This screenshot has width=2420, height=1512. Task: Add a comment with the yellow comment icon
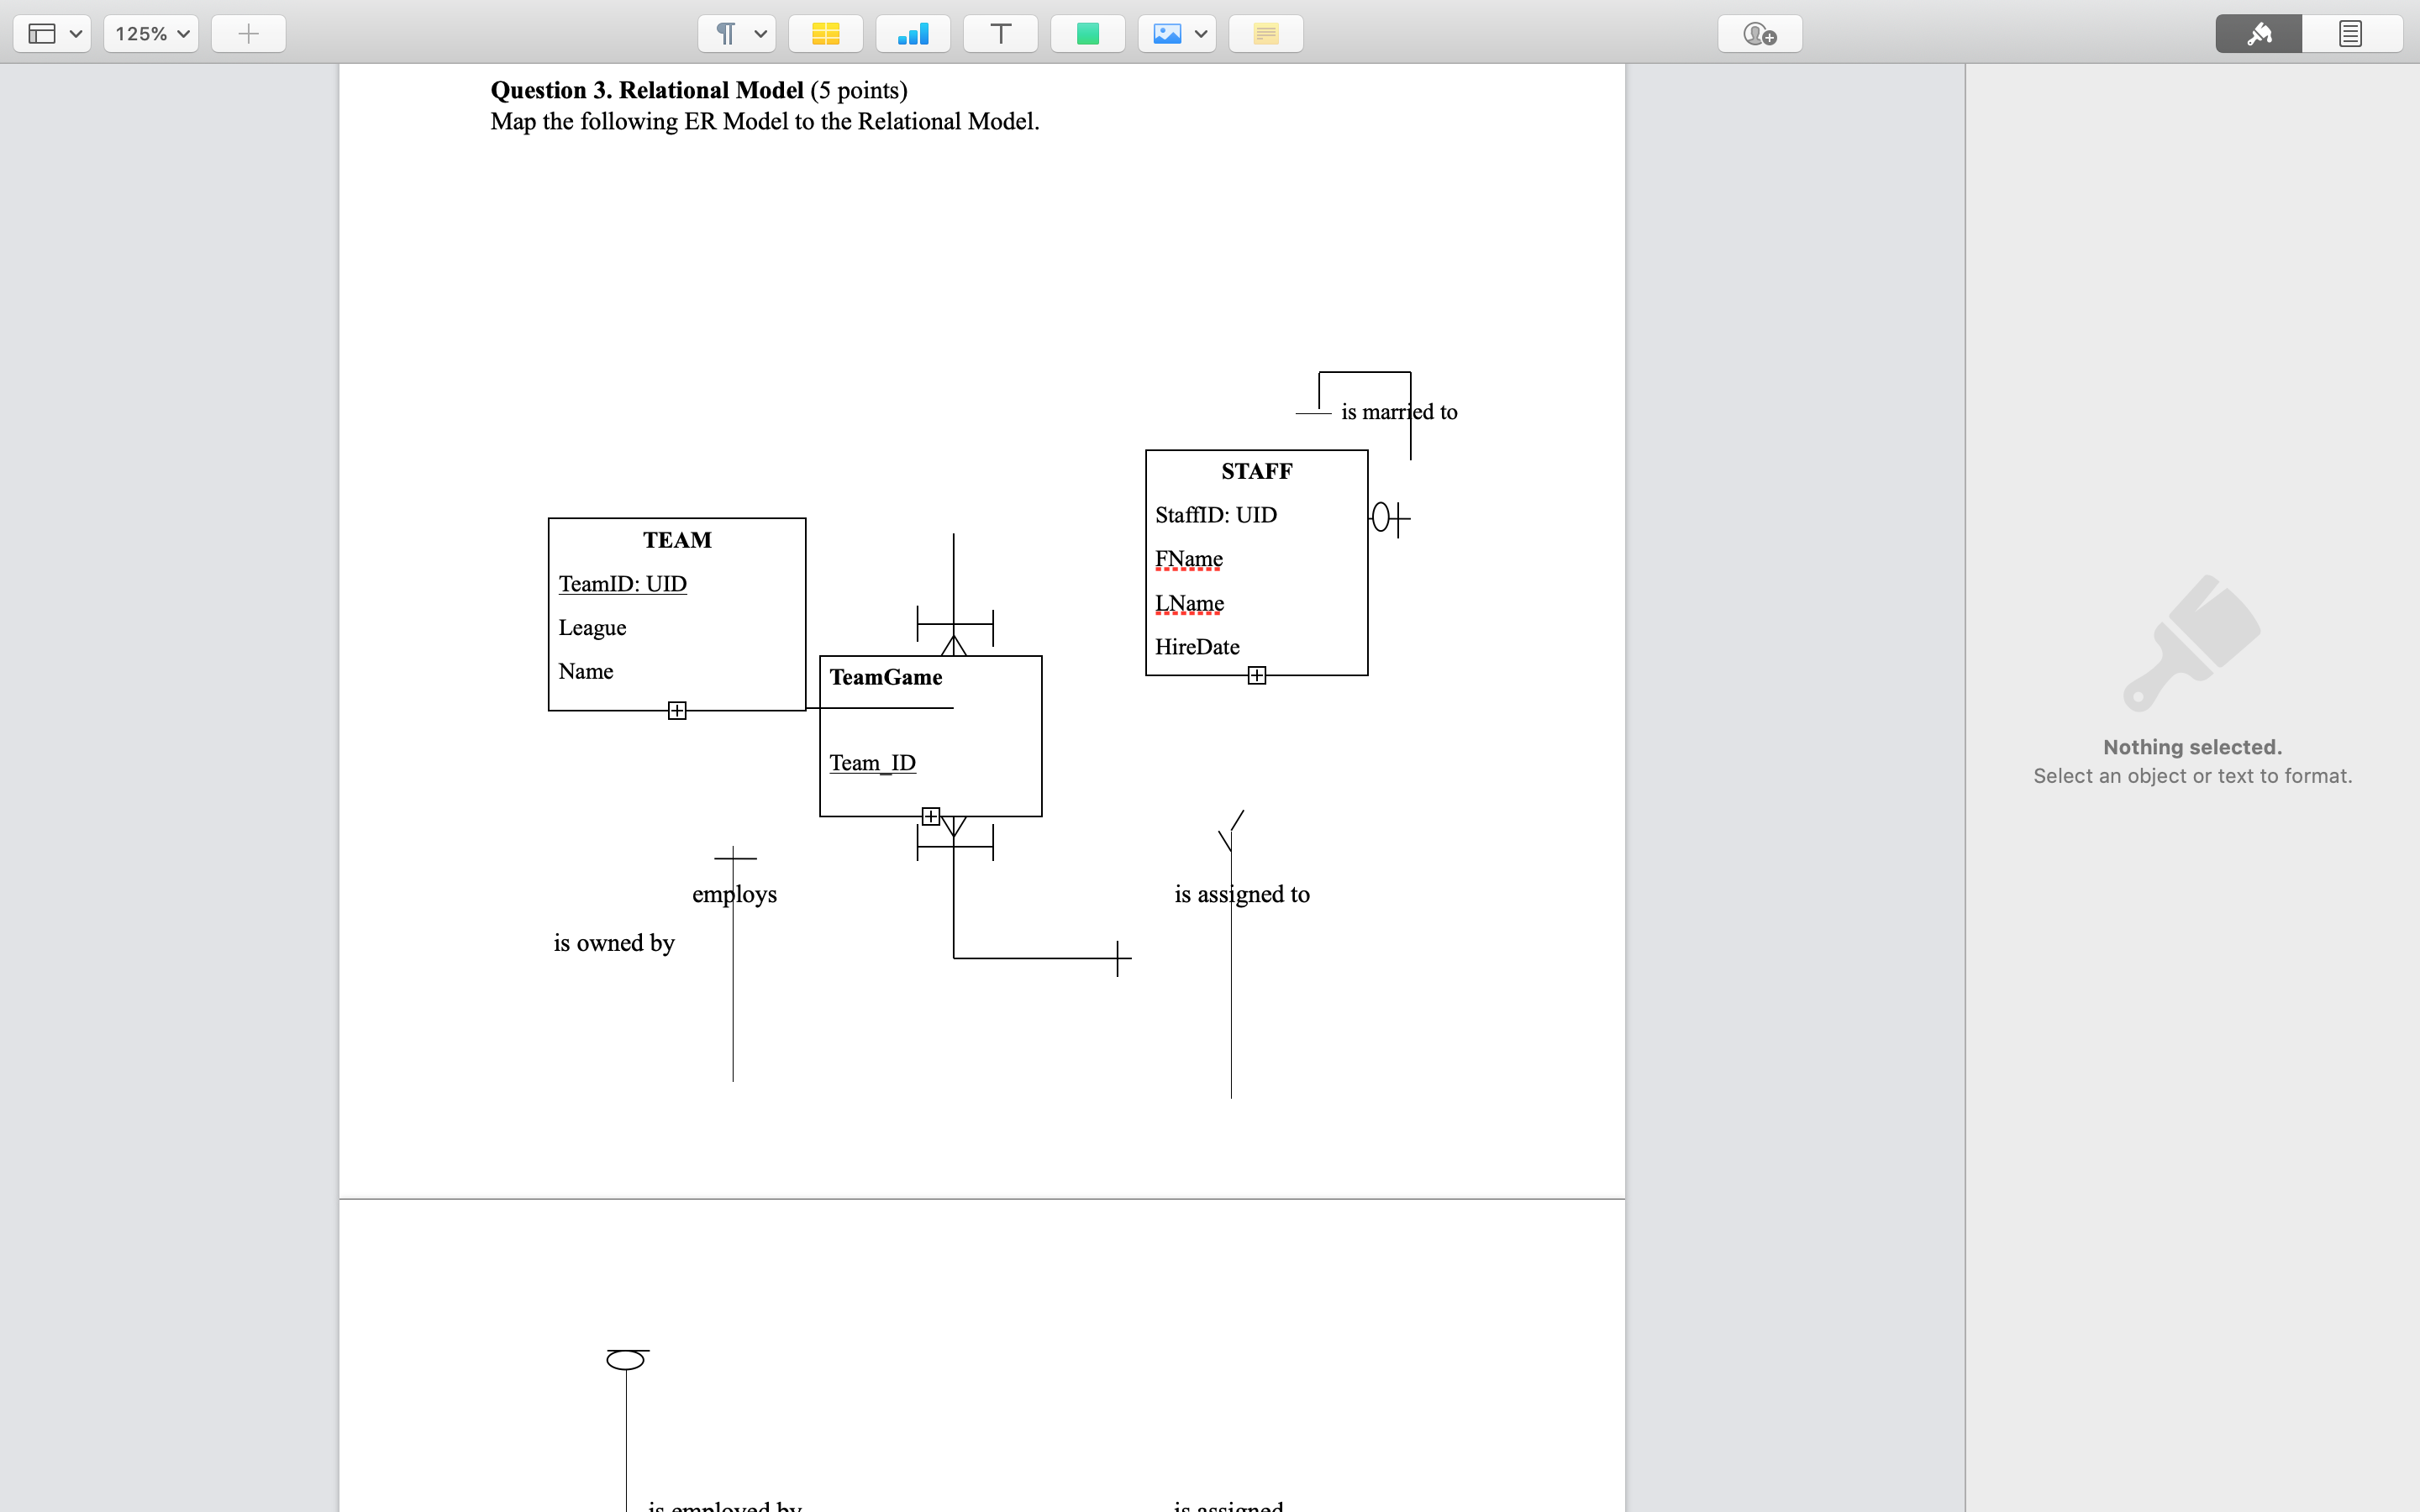(x=1264, y=33)
